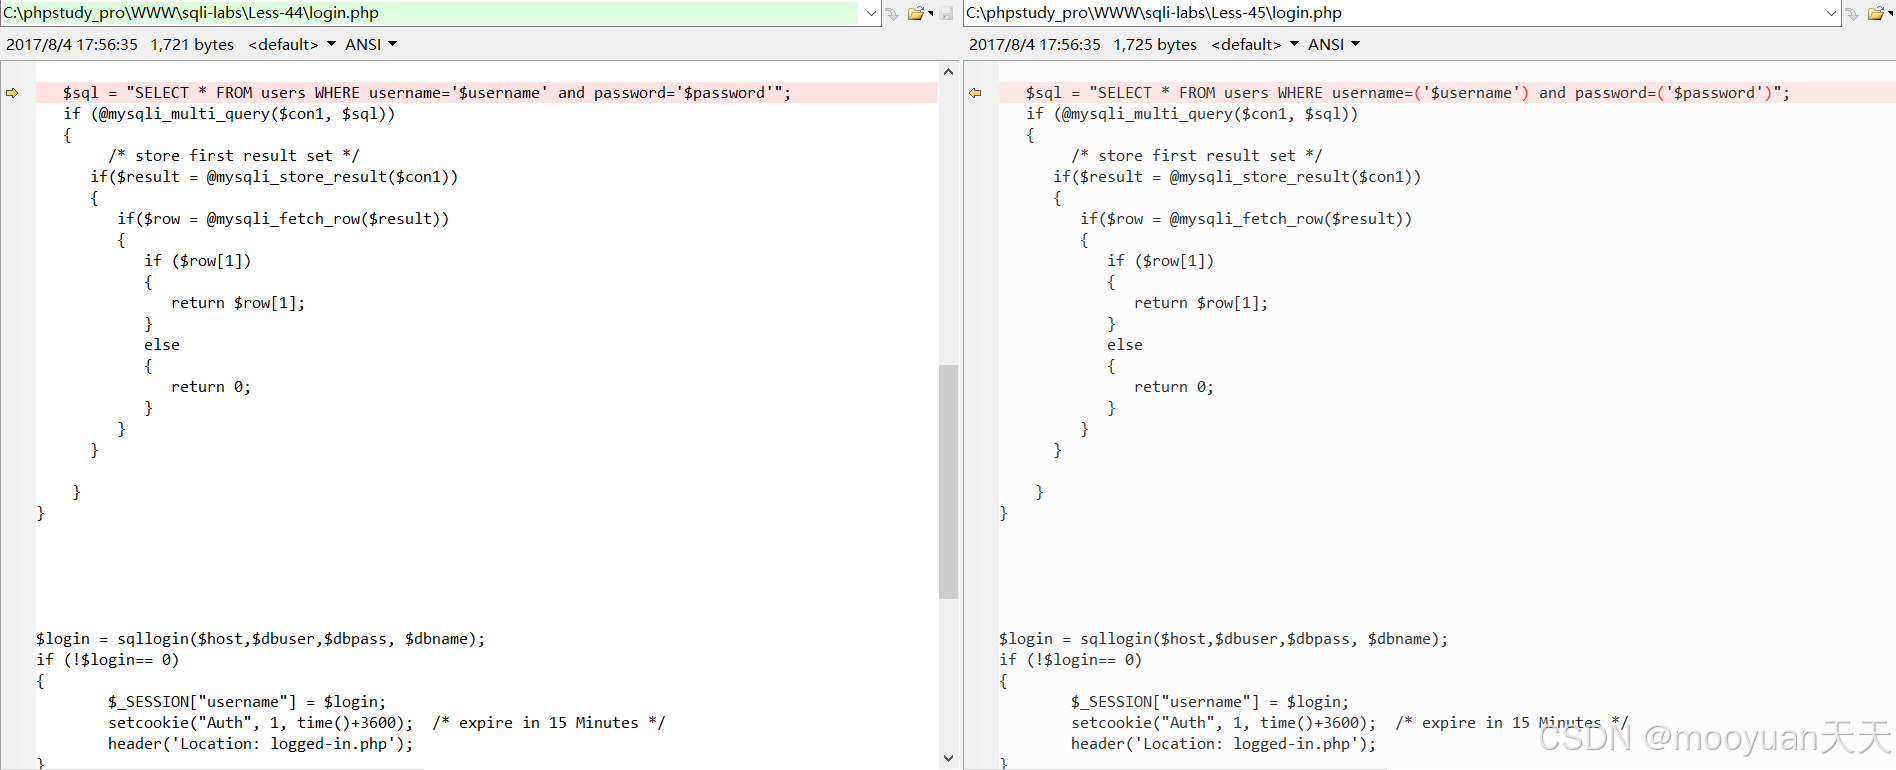Click the 'else' line in the left pane
Image resolution: width=1896 pixels, height=770 pixels.
(162, 345)
